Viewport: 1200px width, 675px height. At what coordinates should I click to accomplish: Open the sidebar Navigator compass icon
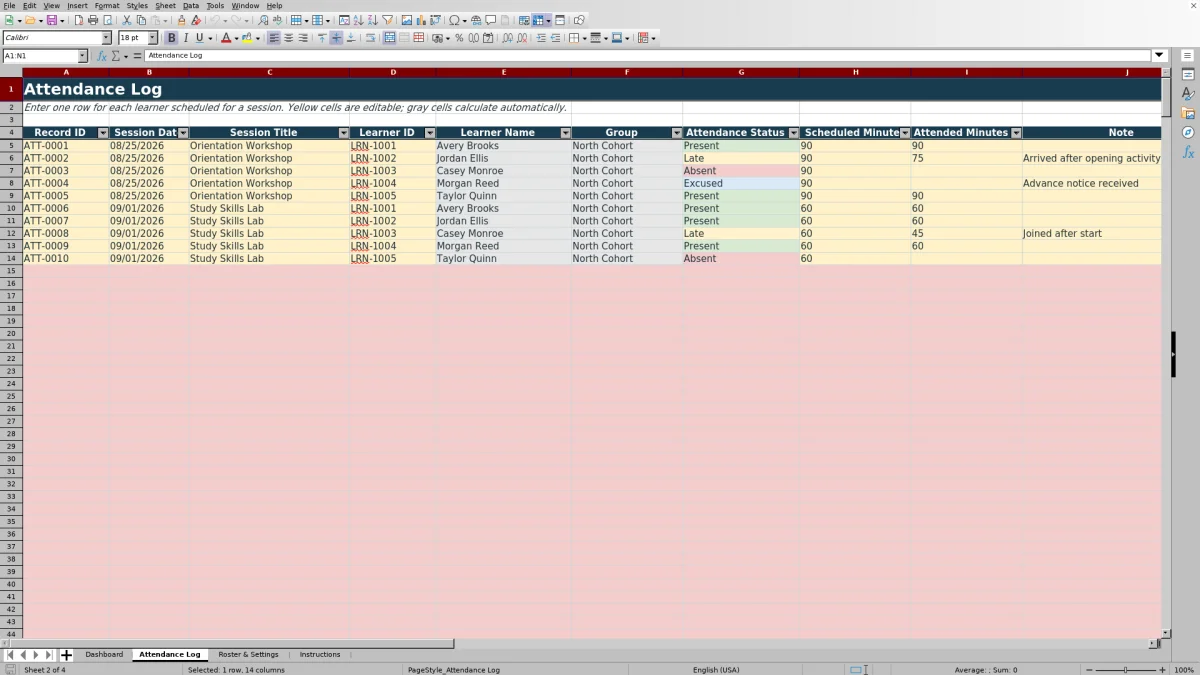click(x=1188, y=132)
